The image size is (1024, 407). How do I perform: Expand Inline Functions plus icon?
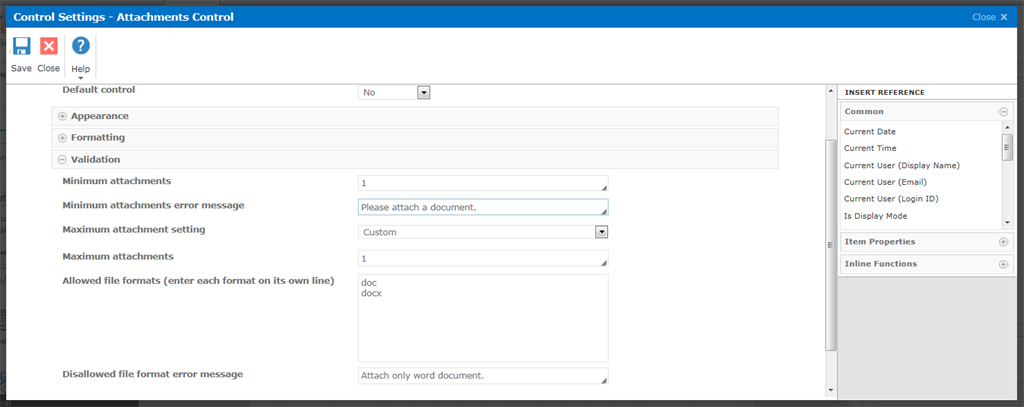click(1003, 264)
